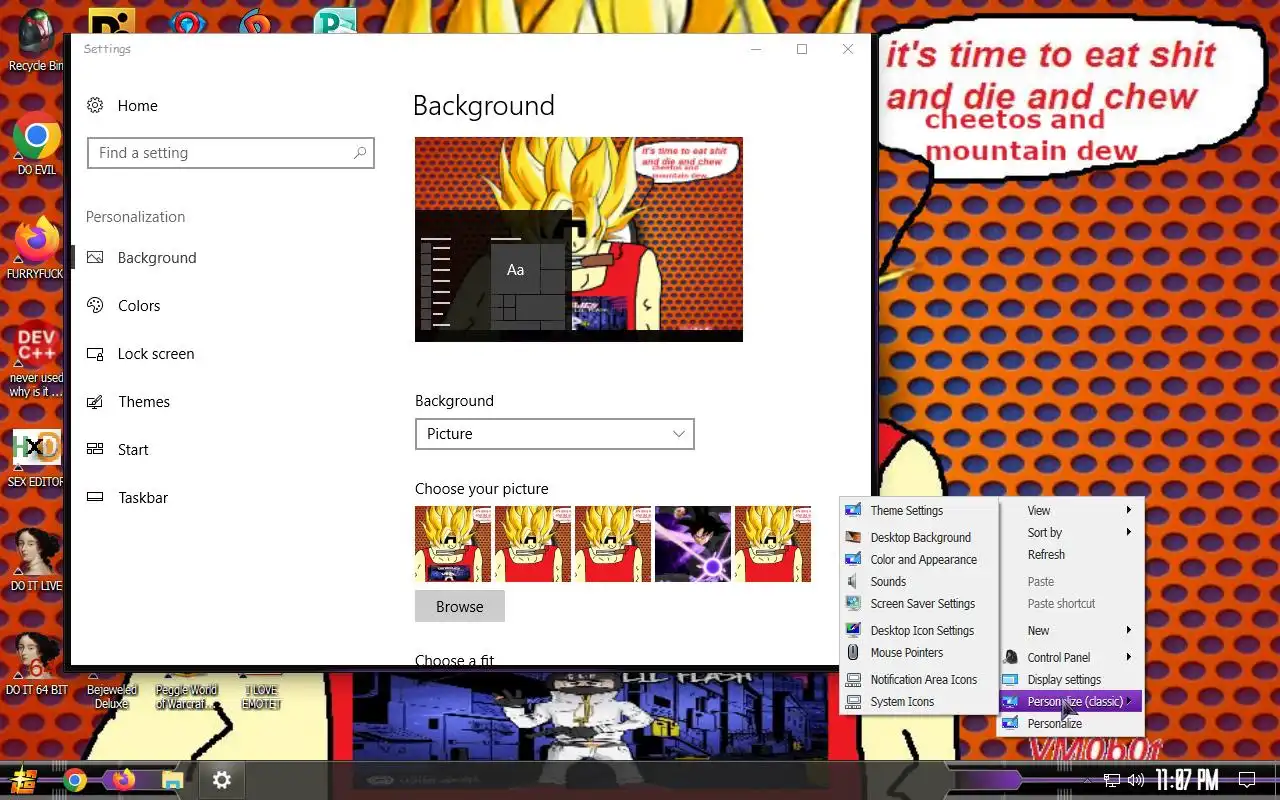Image resolution: width=1280 pixels, height=800 pixels.
Task: Choose Refresh from the context menu
Action: pyautogui.click(x=1070, y=555)
